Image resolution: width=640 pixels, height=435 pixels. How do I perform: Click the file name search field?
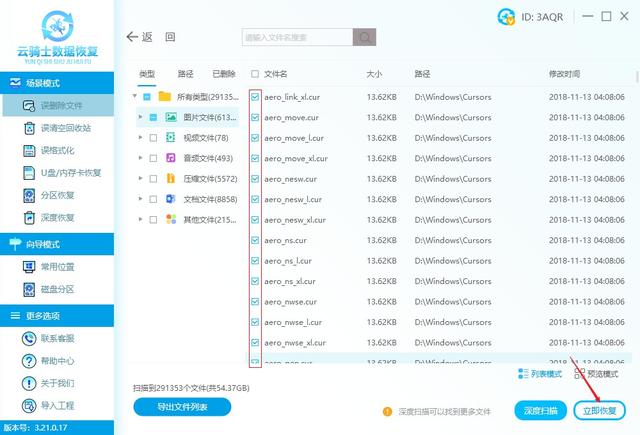[x=298, y=37]
